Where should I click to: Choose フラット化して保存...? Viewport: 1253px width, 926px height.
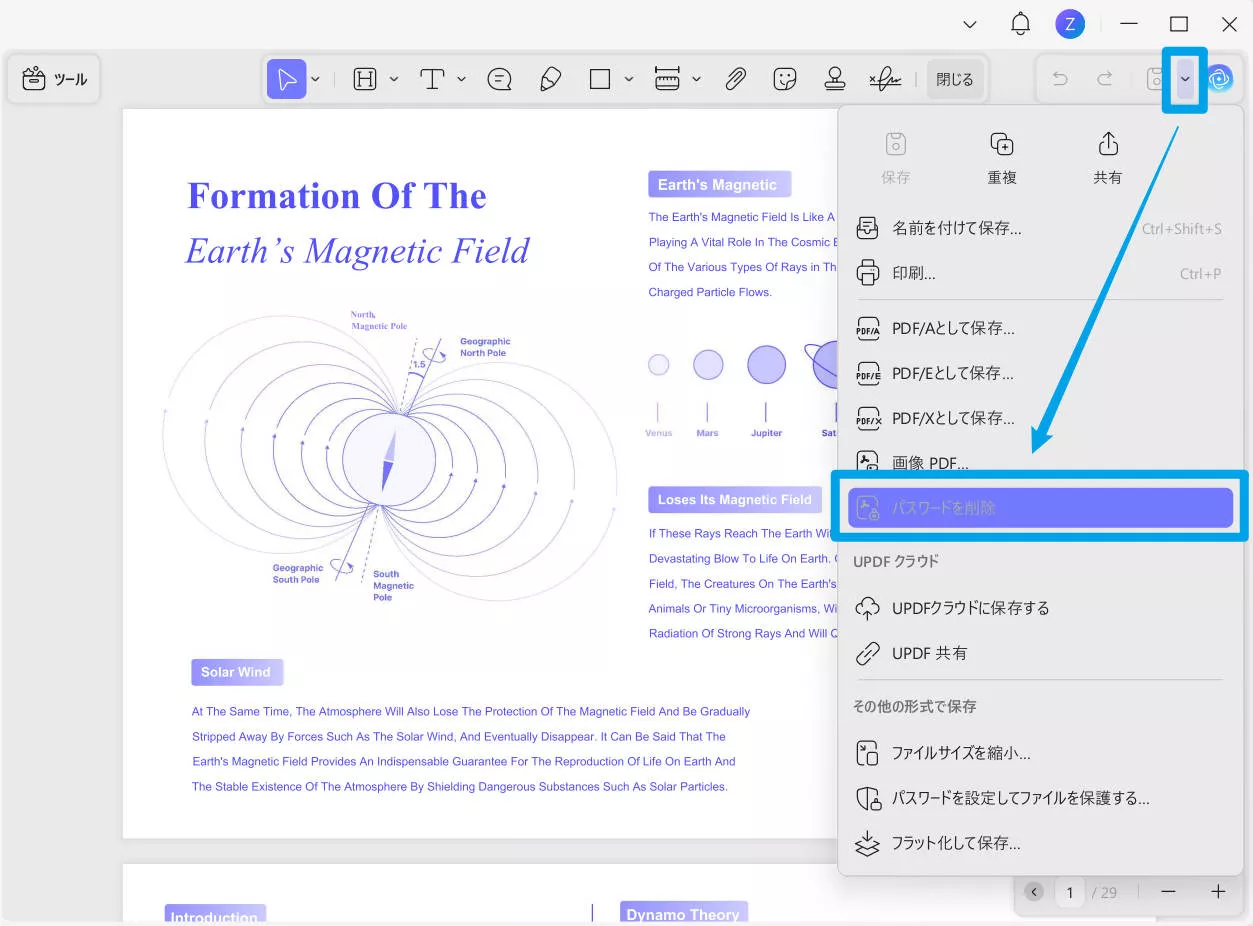(x=1038, y=843)
